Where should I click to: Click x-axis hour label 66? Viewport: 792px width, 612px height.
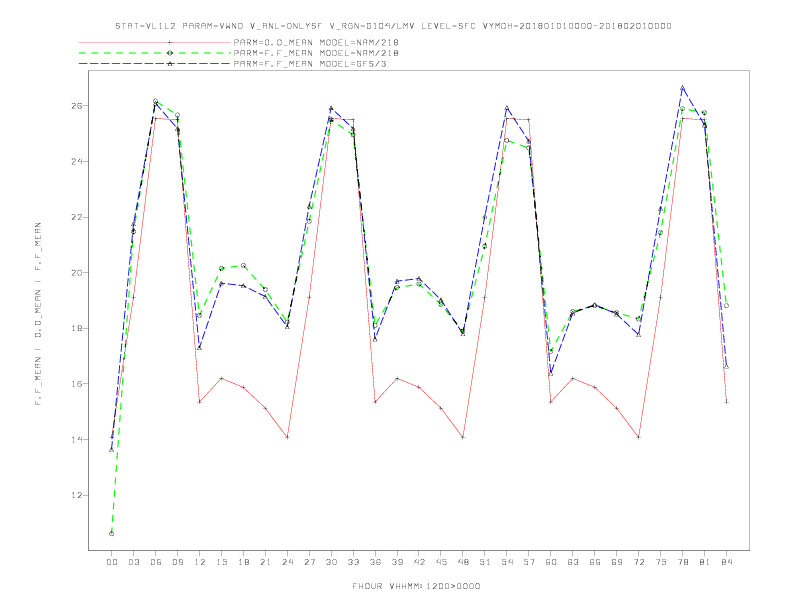[x=595, y=562]
